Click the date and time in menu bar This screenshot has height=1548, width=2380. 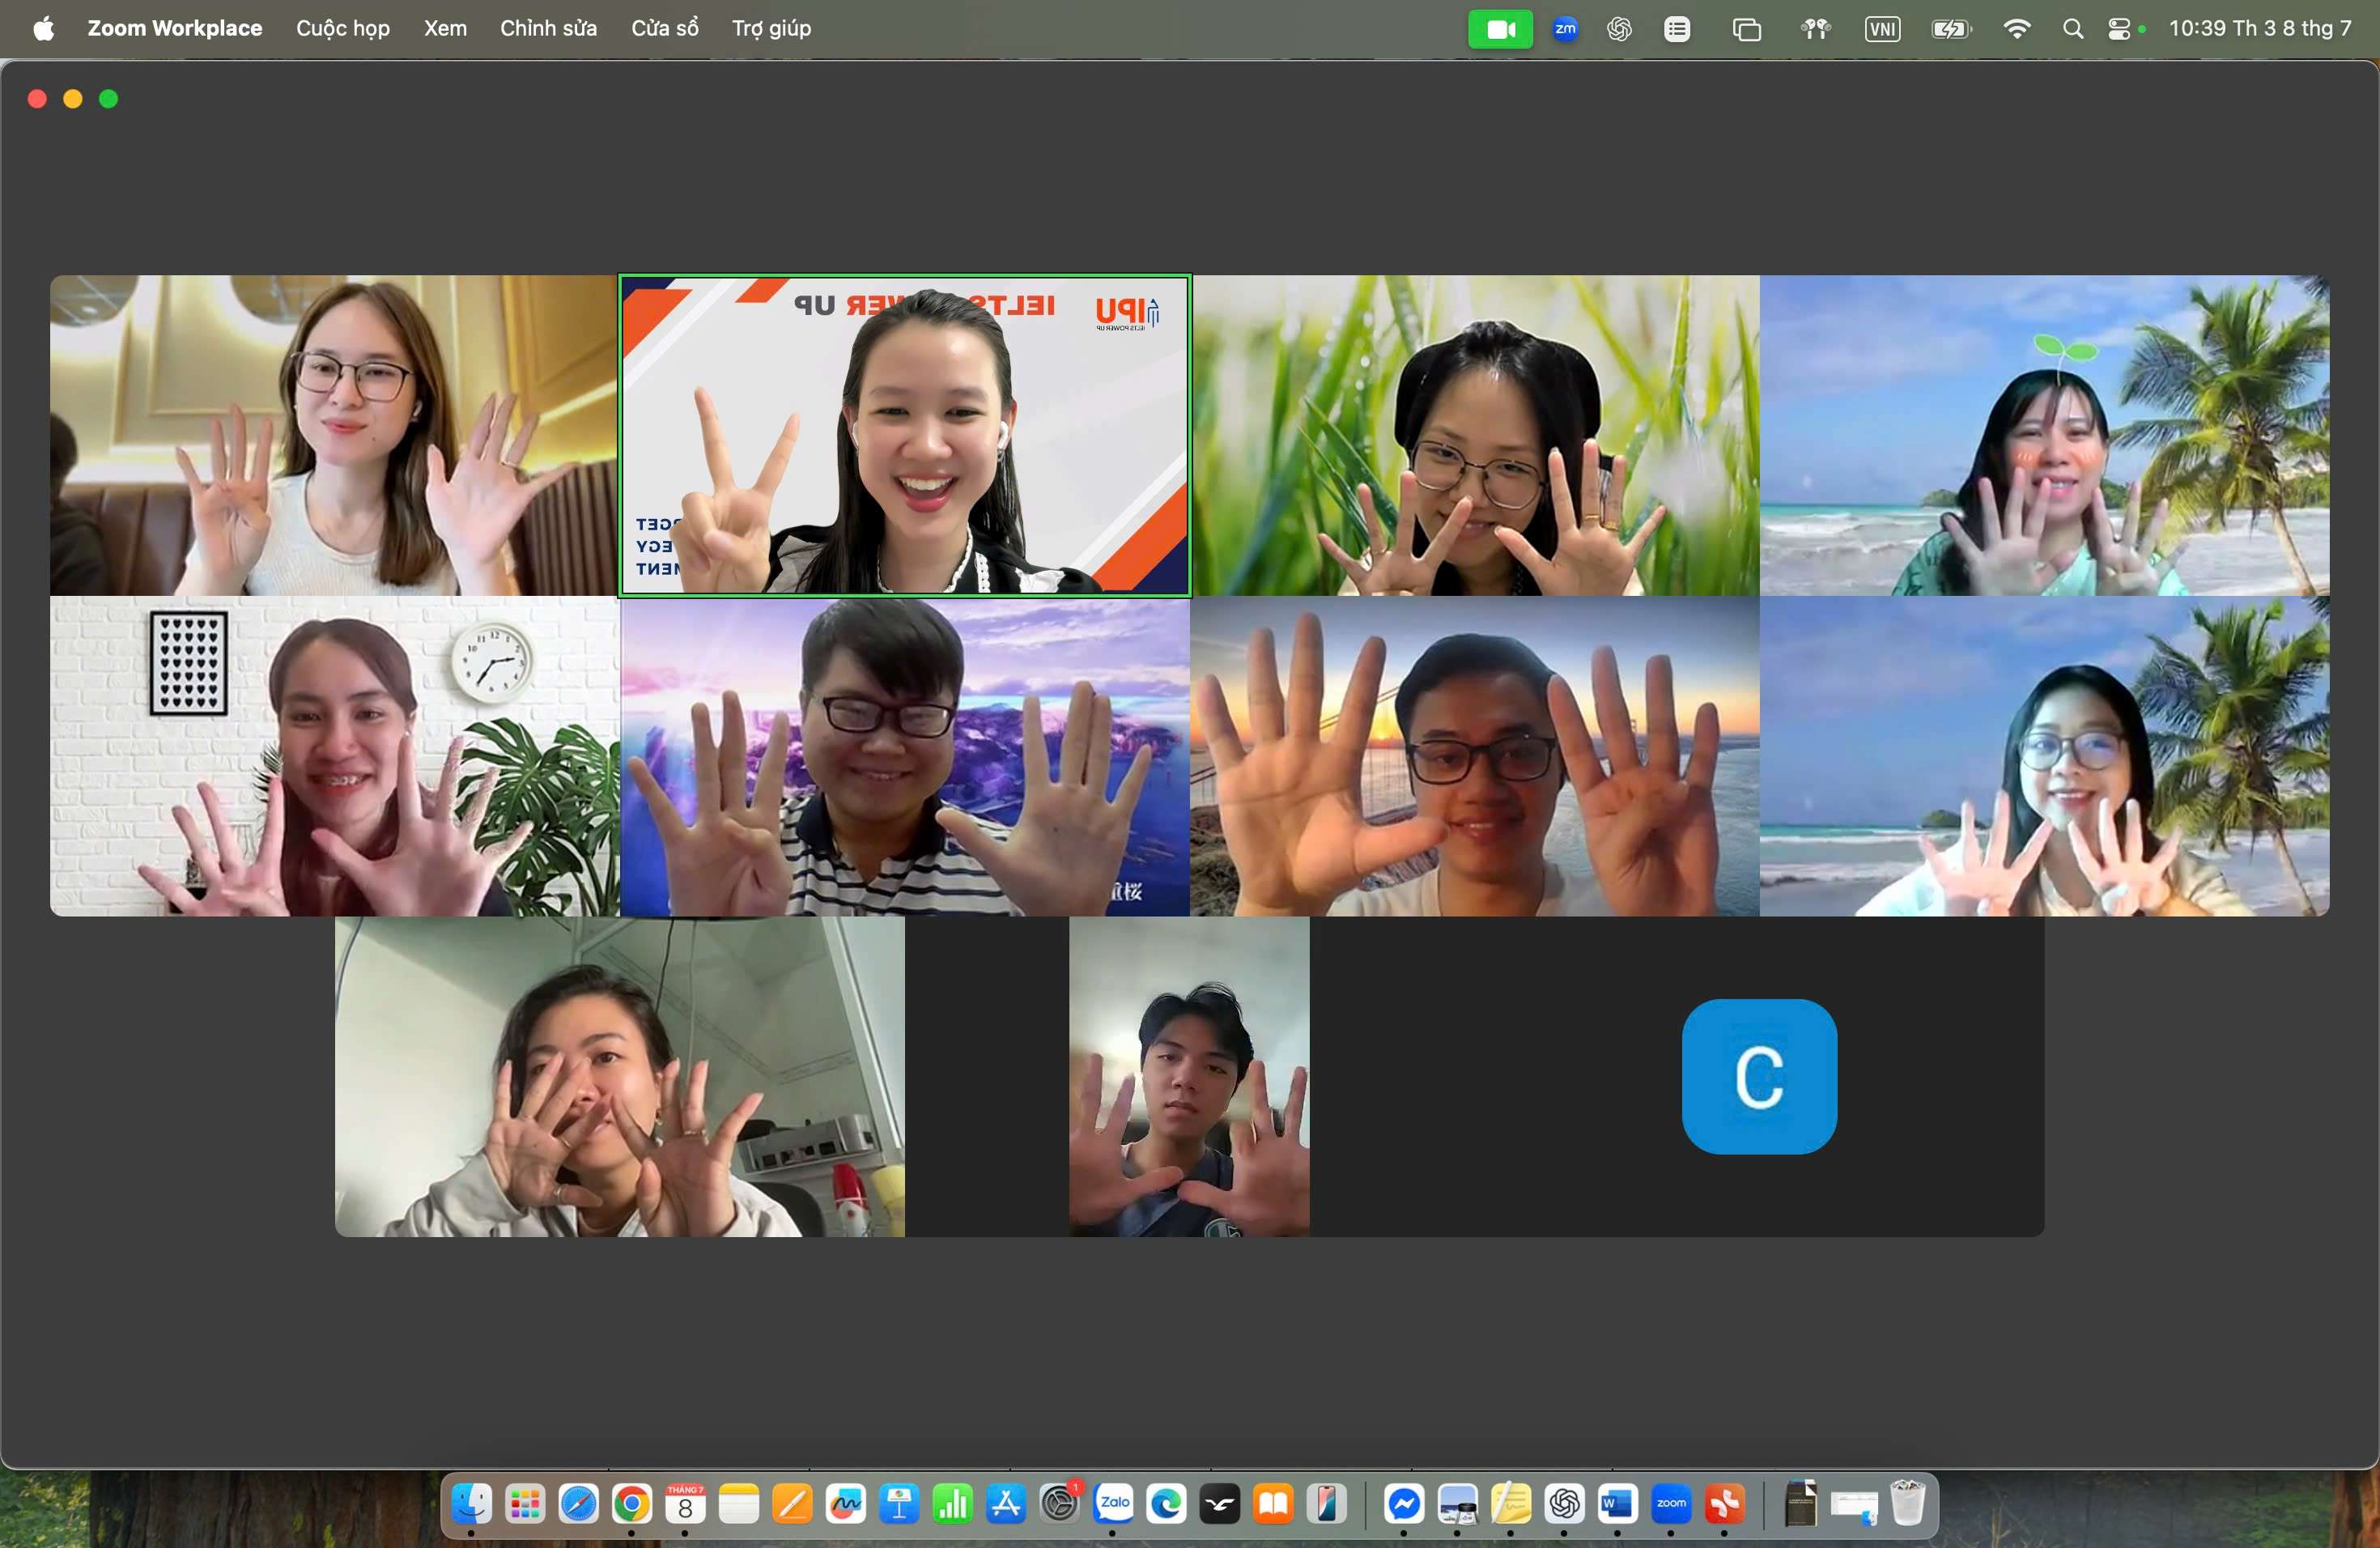(2259, 28)
